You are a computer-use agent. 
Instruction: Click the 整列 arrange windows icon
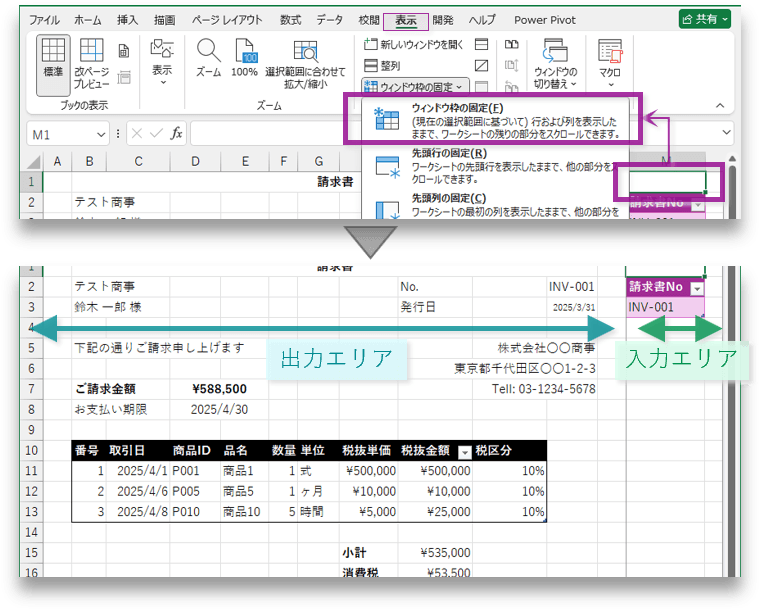click(382, 66)
